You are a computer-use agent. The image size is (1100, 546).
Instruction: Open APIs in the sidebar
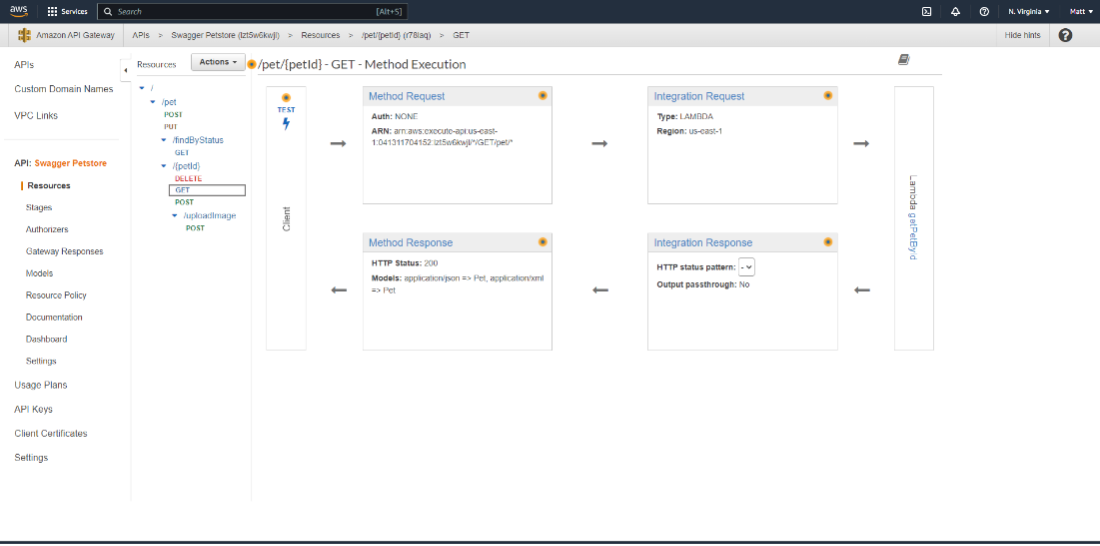(24, 65)
